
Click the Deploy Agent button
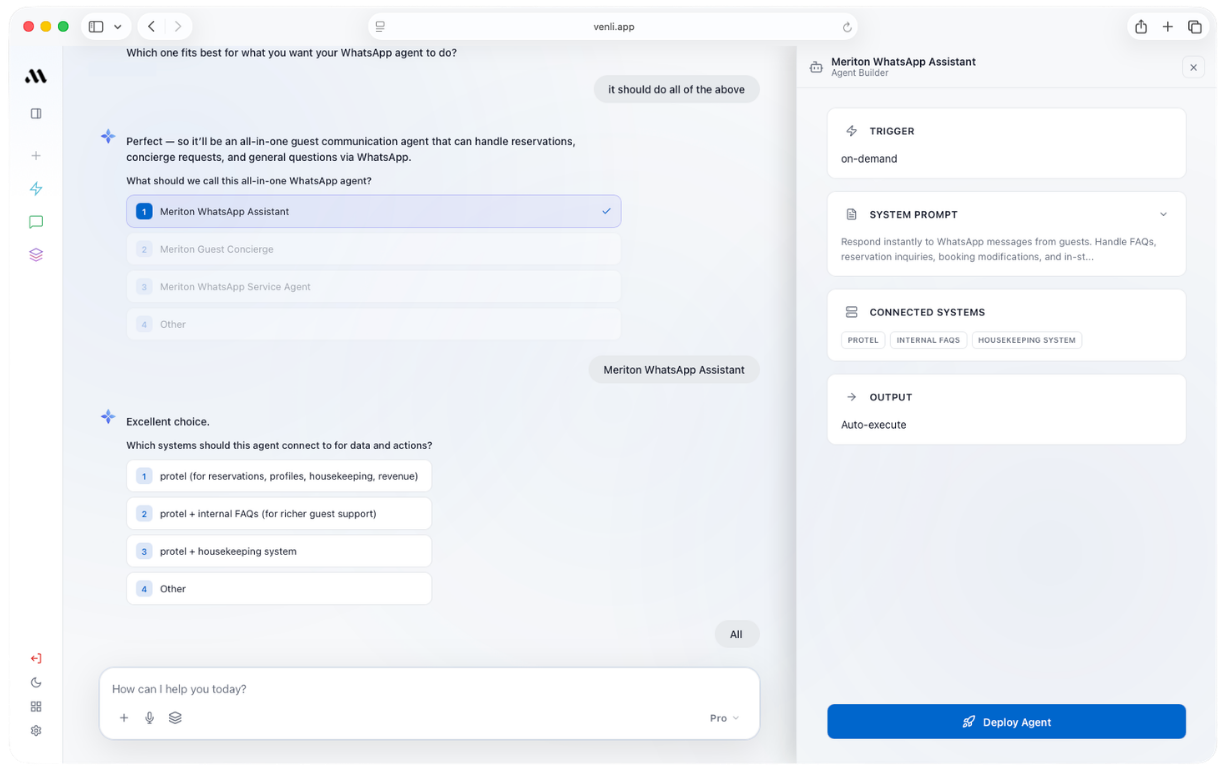1006,722
